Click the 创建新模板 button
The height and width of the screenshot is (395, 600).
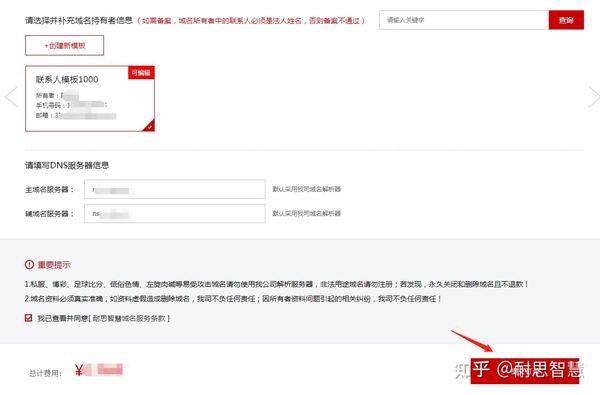(64, 46)
